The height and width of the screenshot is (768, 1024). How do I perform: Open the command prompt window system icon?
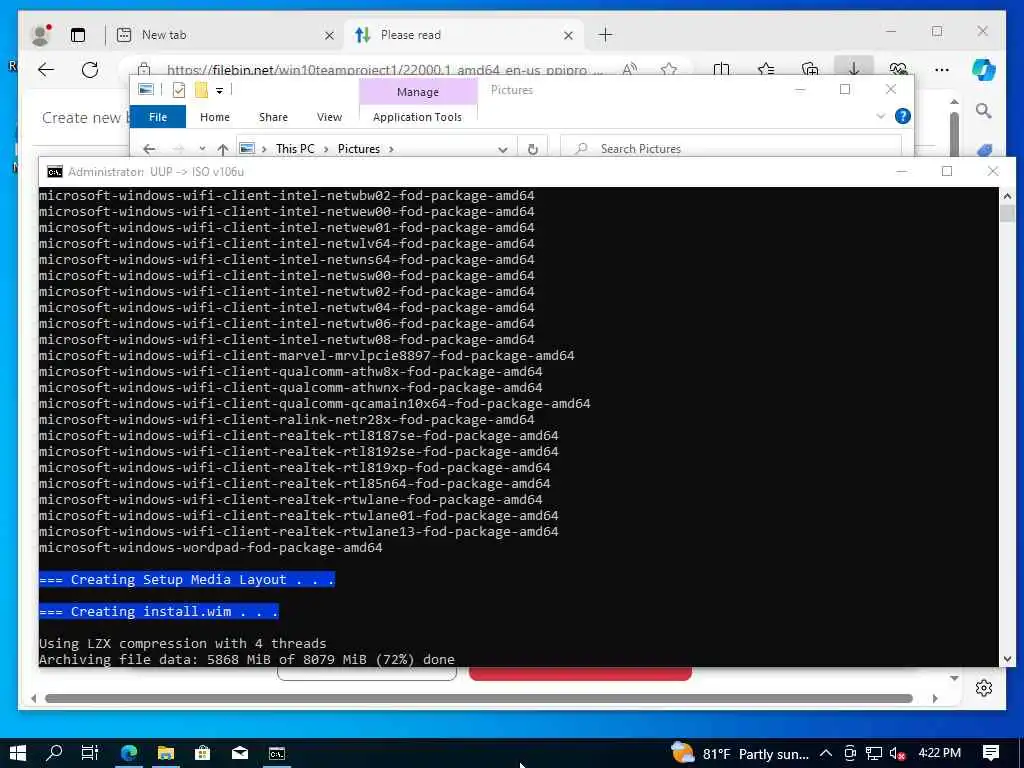pyautogui.click(x=55, y=172)
